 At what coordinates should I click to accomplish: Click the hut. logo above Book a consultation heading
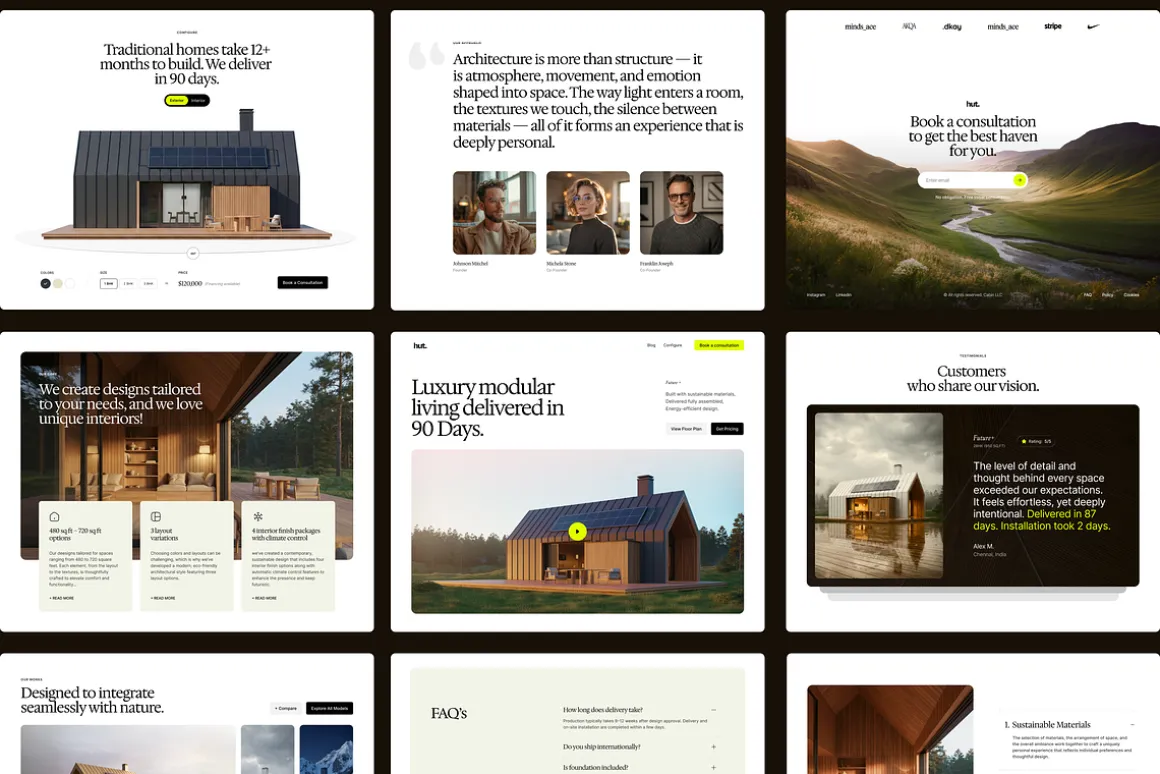point(972,104)
